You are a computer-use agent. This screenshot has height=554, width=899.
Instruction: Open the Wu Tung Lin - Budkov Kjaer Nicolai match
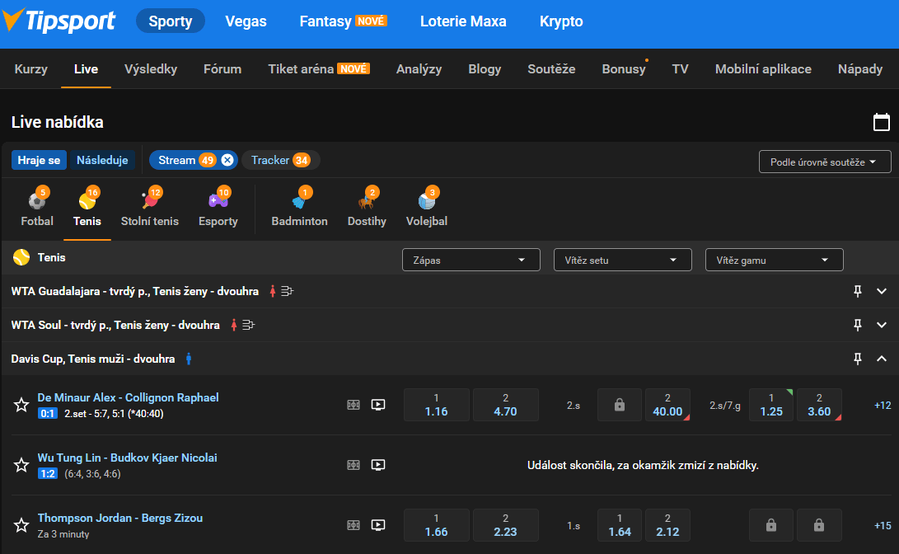127,458
